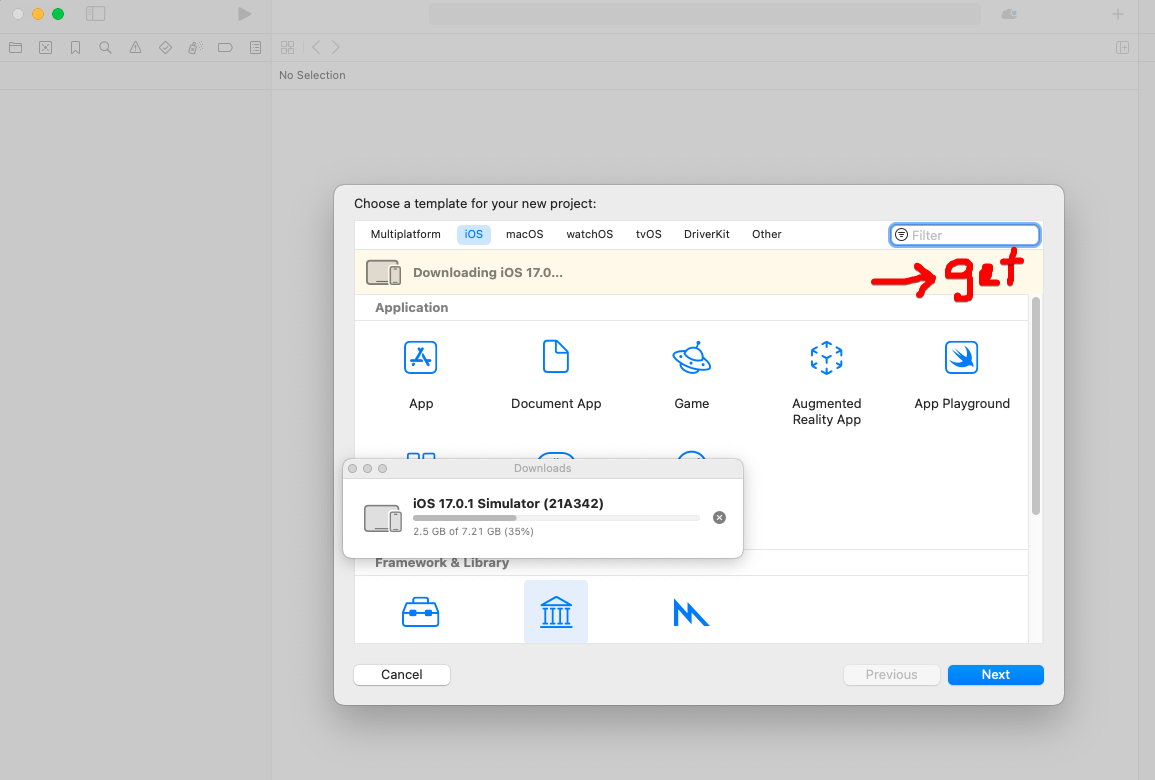1155x780 pixels.
Task: Open the related items grid icon
Action: click(x=287, y=48)
